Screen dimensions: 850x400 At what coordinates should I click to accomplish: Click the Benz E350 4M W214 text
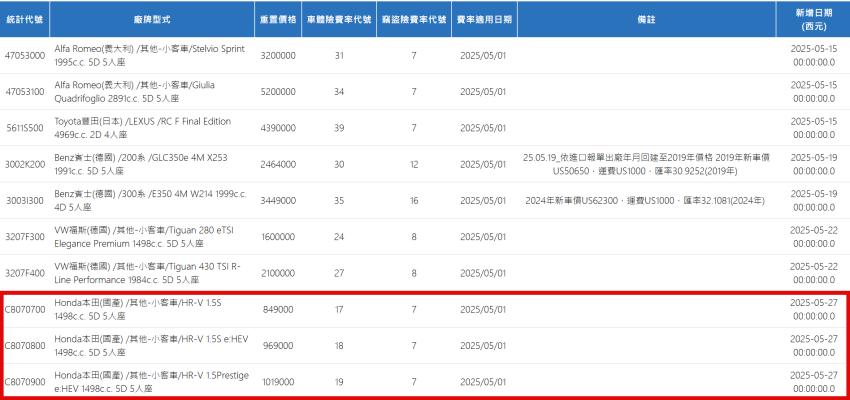(151, 201)
